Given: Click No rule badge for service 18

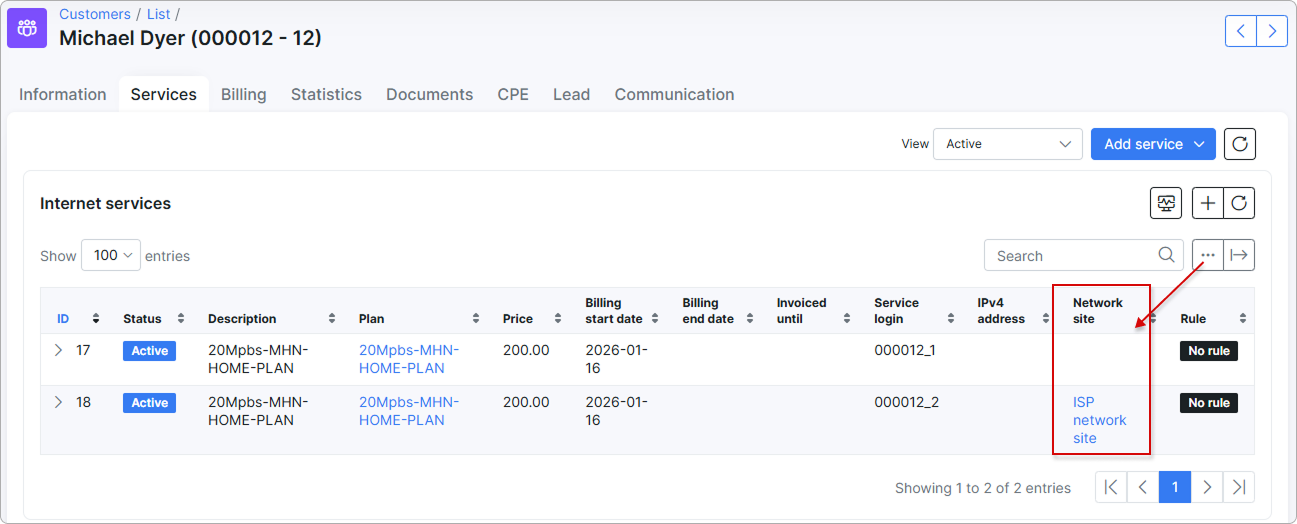Looking at the screenshot, I should (x=1209, y=403).
